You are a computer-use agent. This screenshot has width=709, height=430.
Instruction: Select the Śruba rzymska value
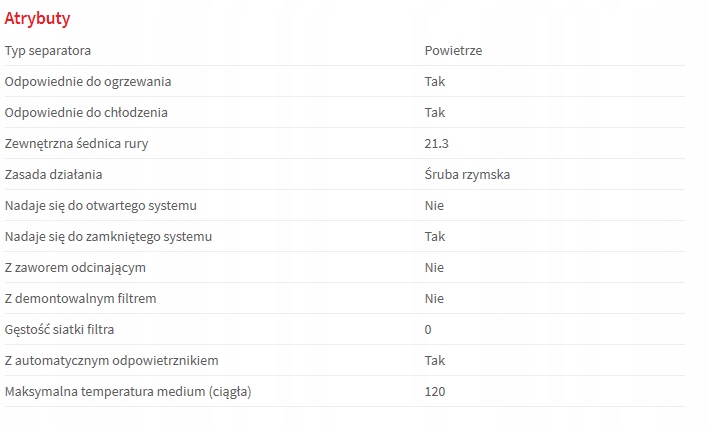pos(467,174)
